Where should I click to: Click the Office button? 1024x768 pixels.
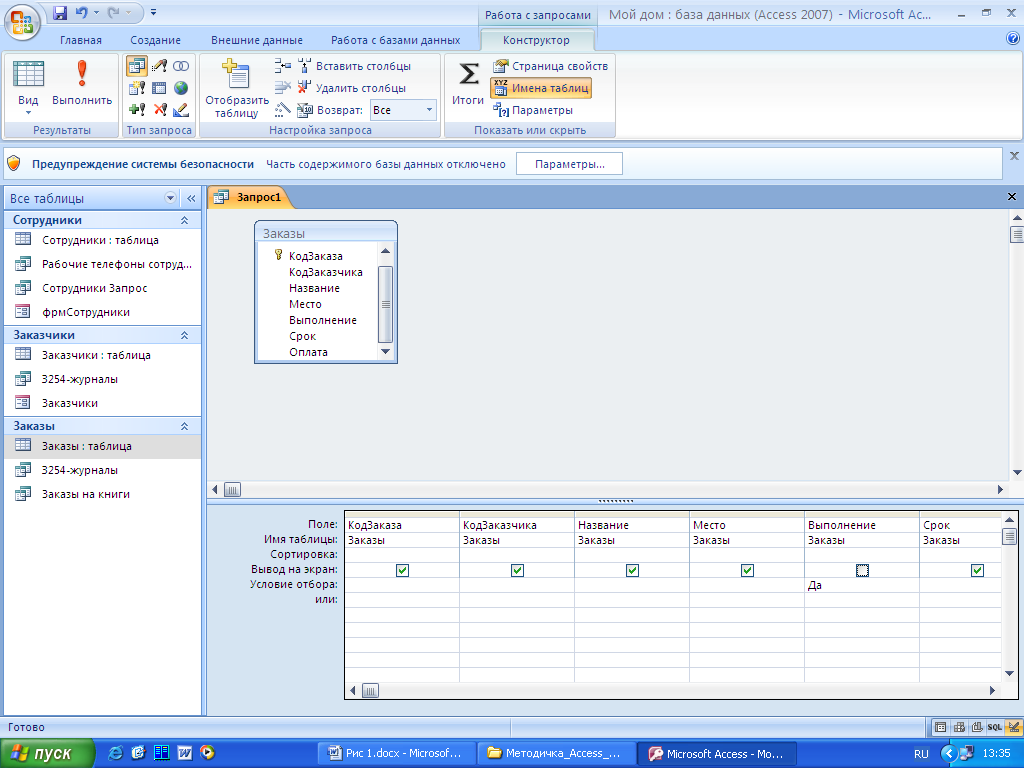[22, 22]
